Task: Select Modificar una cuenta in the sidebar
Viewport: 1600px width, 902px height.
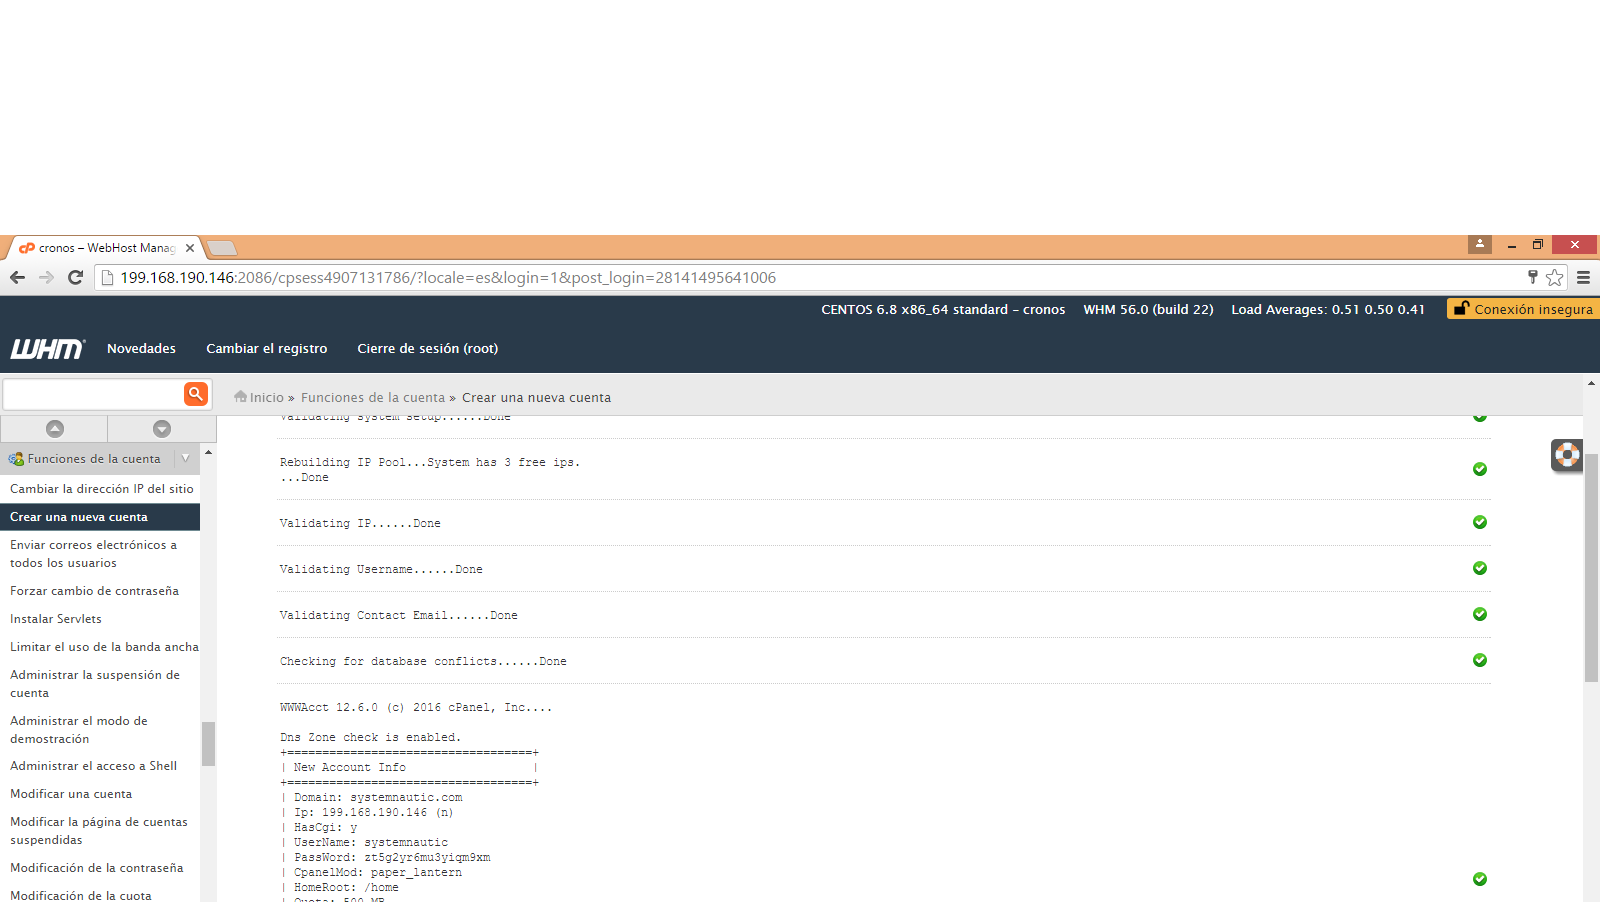Action: (71, 794)
